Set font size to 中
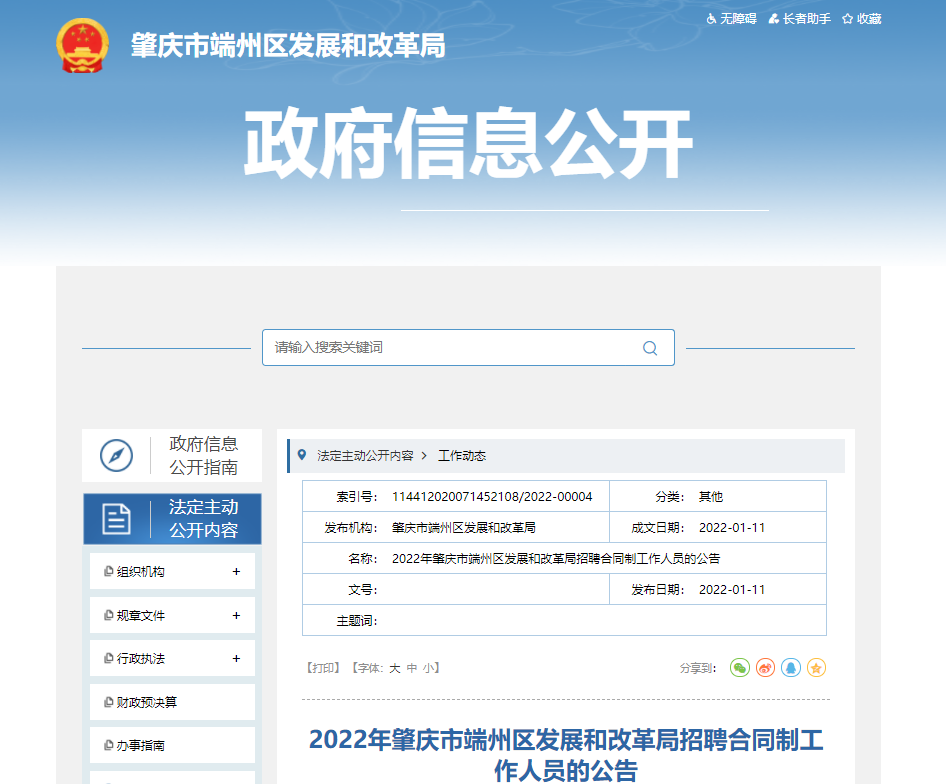The image size is (946, 784). click(x=411, y=668)
